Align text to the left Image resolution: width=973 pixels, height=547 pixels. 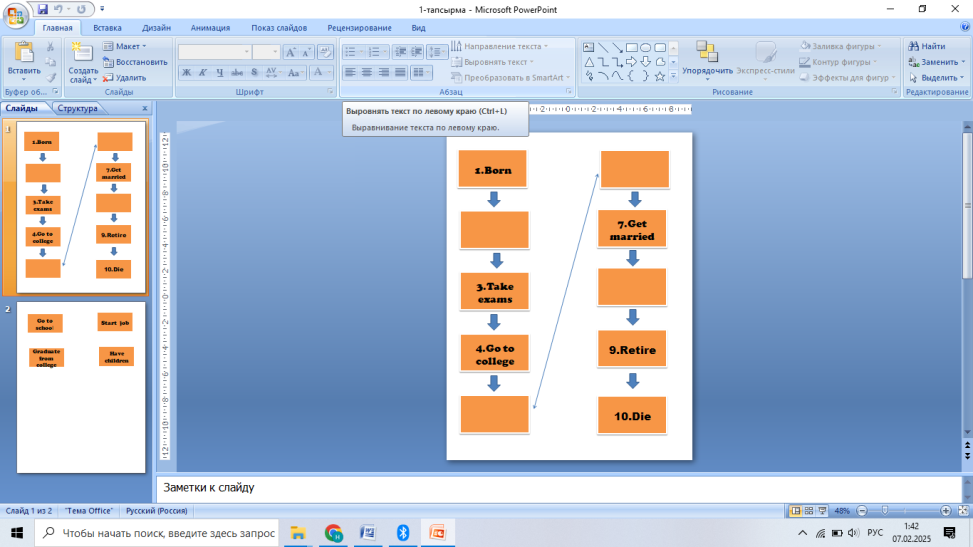[x=351, y=72]
